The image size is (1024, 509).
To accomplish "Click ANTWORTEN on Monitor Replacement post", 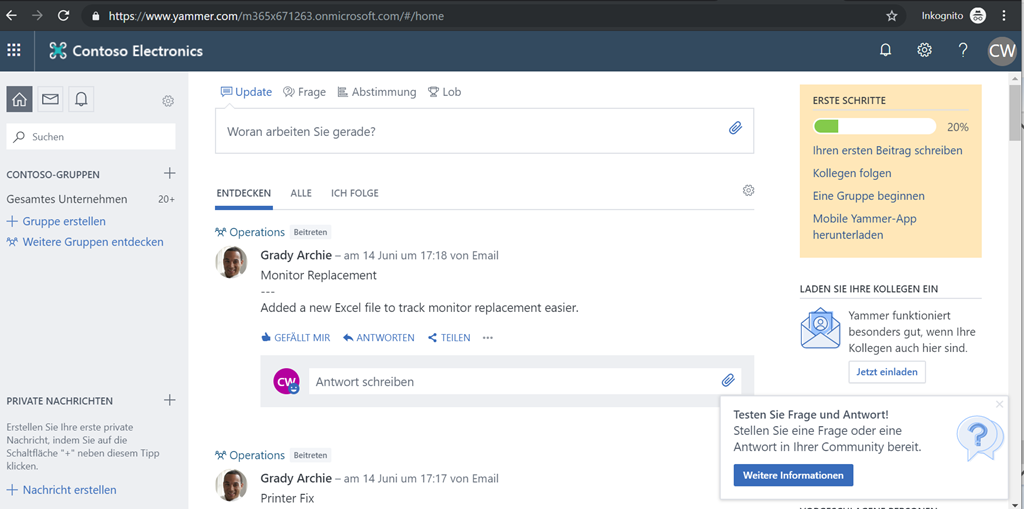I will tap(379, 338).
